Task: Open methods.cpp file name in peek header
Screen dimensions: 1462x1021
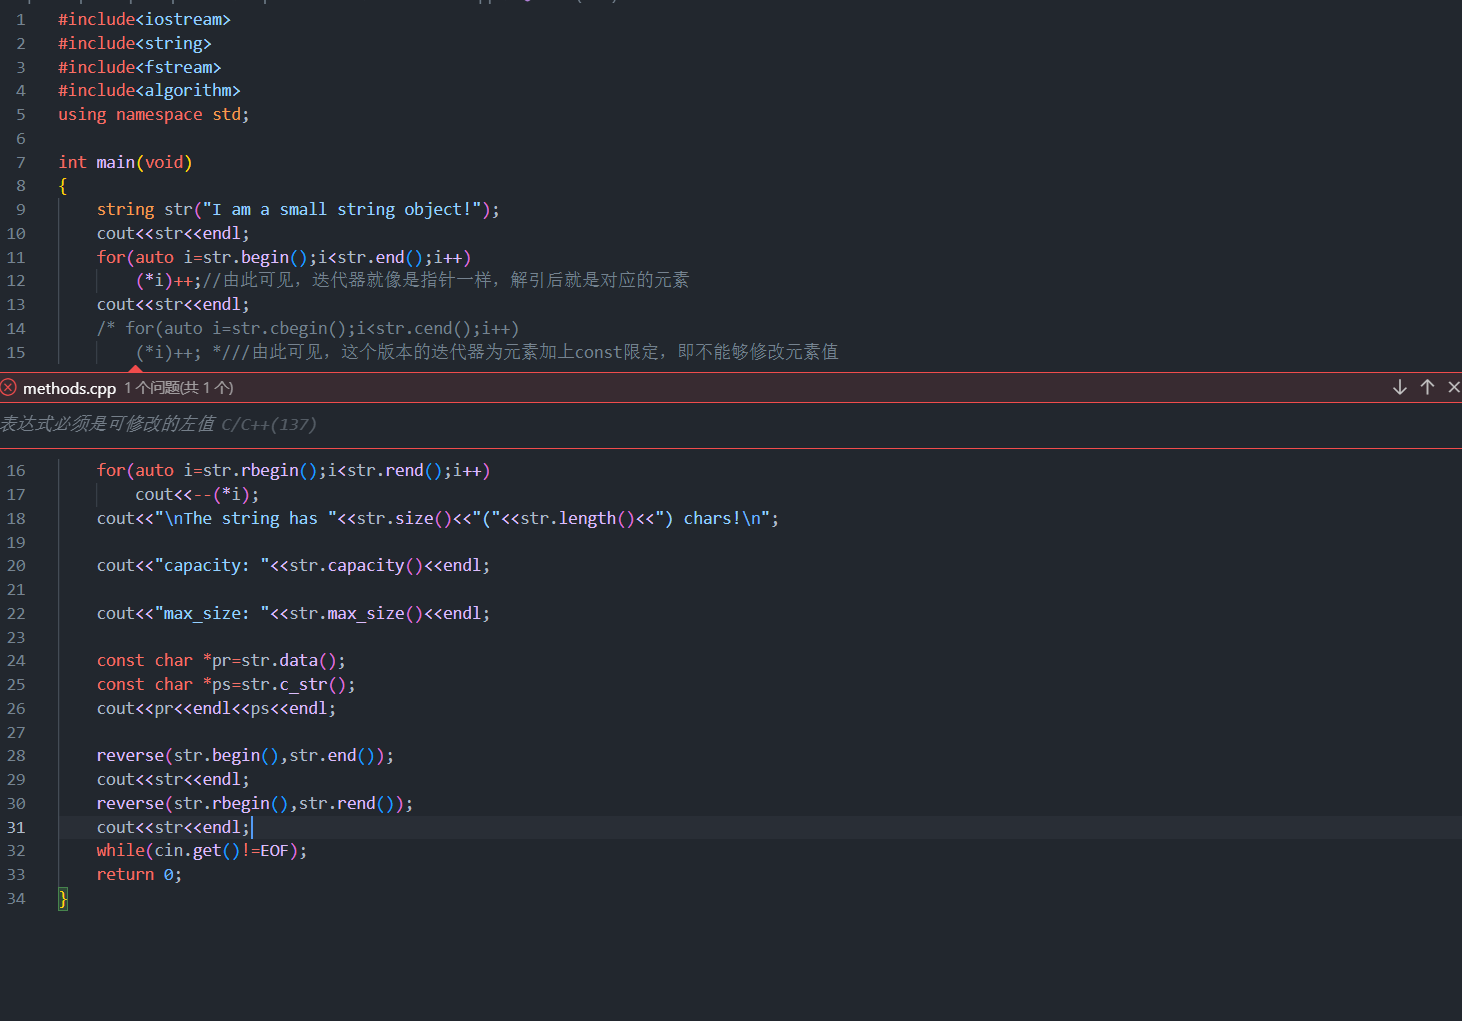Action: pyautogui.click(x=69, y=388)
